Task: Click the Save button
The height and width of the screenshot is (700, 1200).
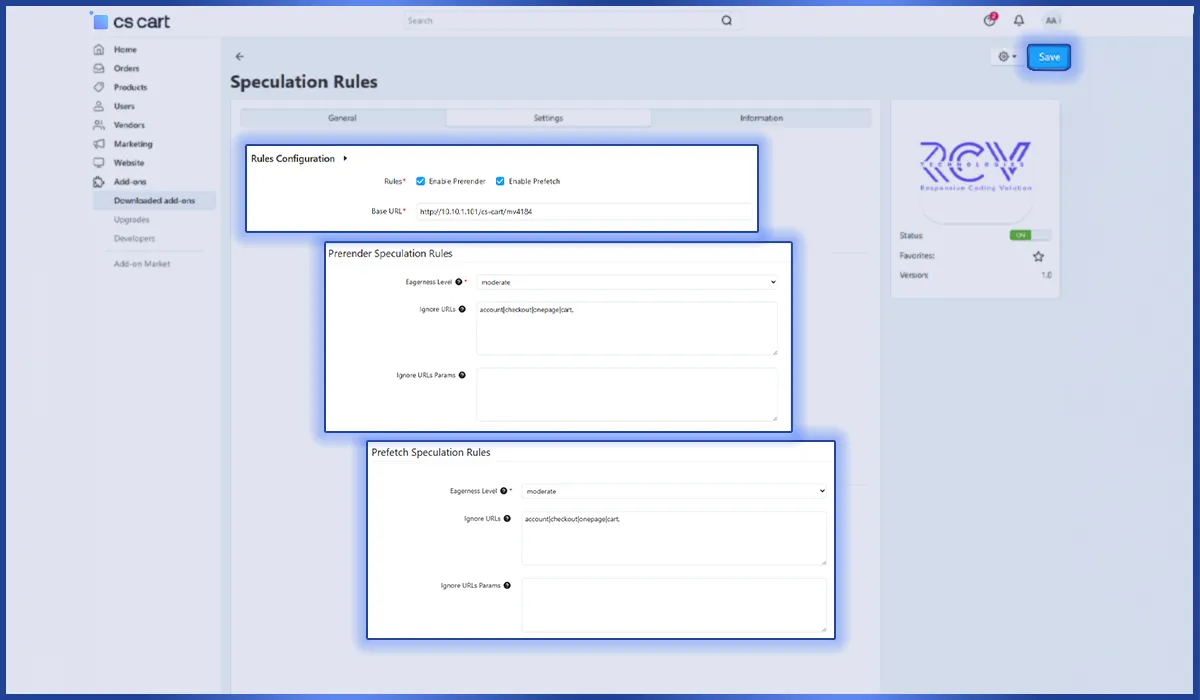Action: [1049, 57]
